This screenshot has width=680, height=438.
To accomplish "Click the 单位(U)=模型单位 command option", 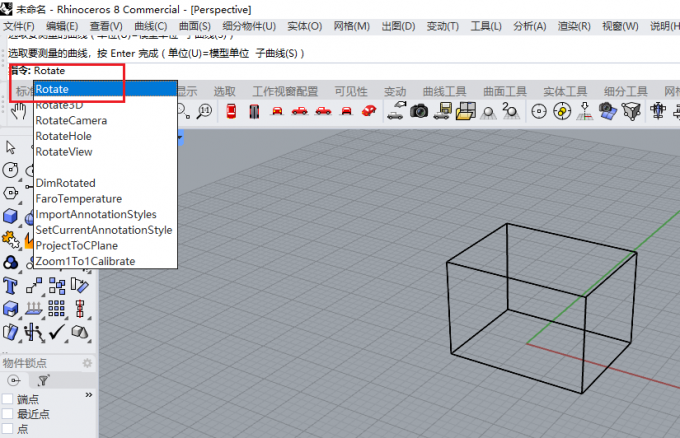I will click(208, 53).
